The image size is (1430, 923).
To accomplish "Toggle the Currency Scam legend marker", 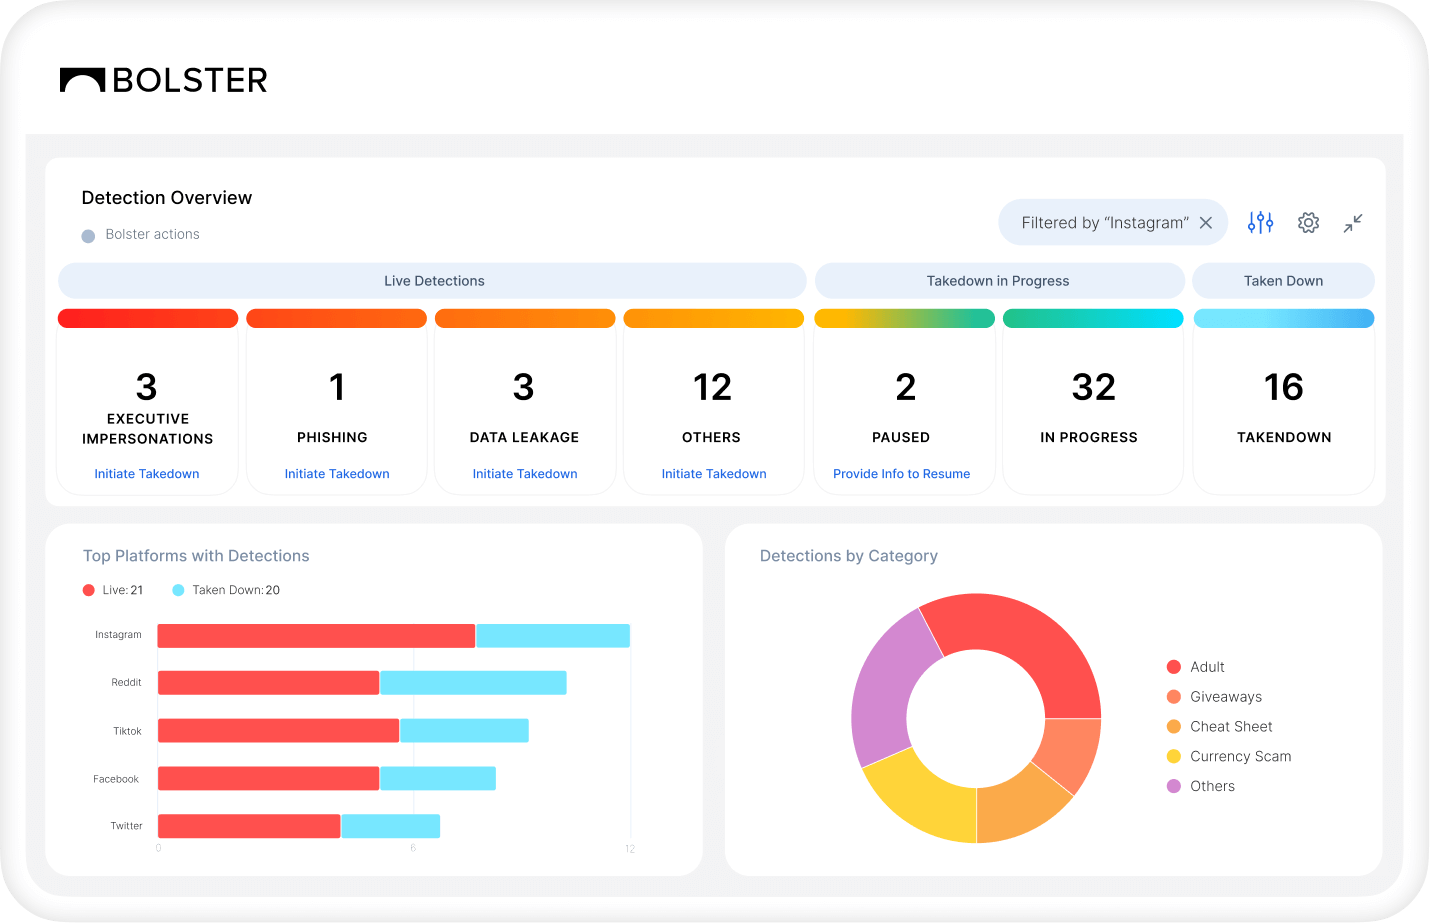I will pyautogui.click(x=1174, y=756).
